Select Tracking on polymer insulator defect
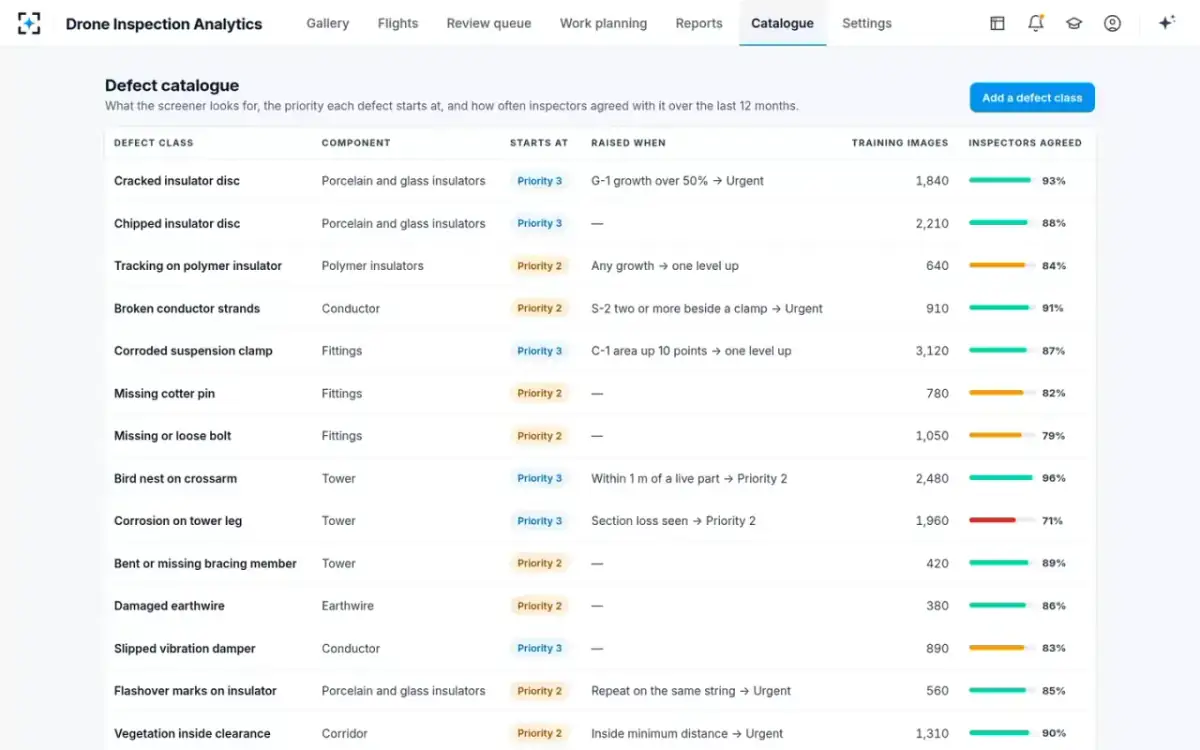This screenshot has width=1200, height=750. click(x=198, y=266)
